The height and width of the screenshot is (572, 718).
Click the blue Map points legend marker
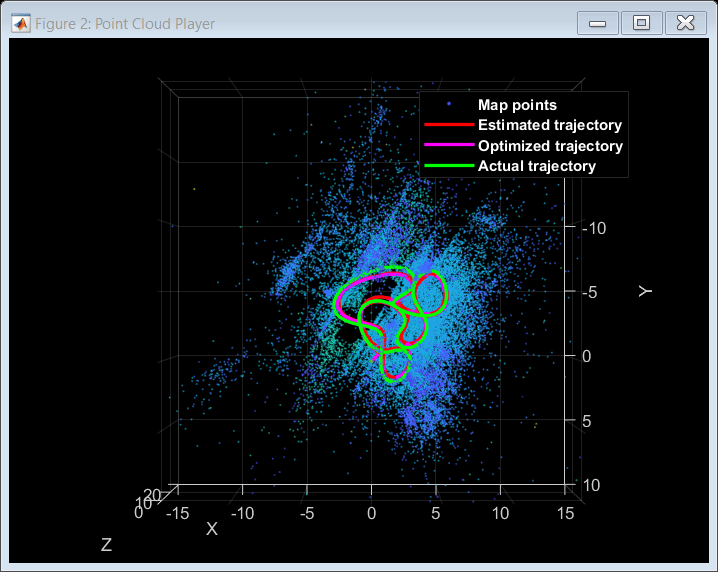point(449,104)
